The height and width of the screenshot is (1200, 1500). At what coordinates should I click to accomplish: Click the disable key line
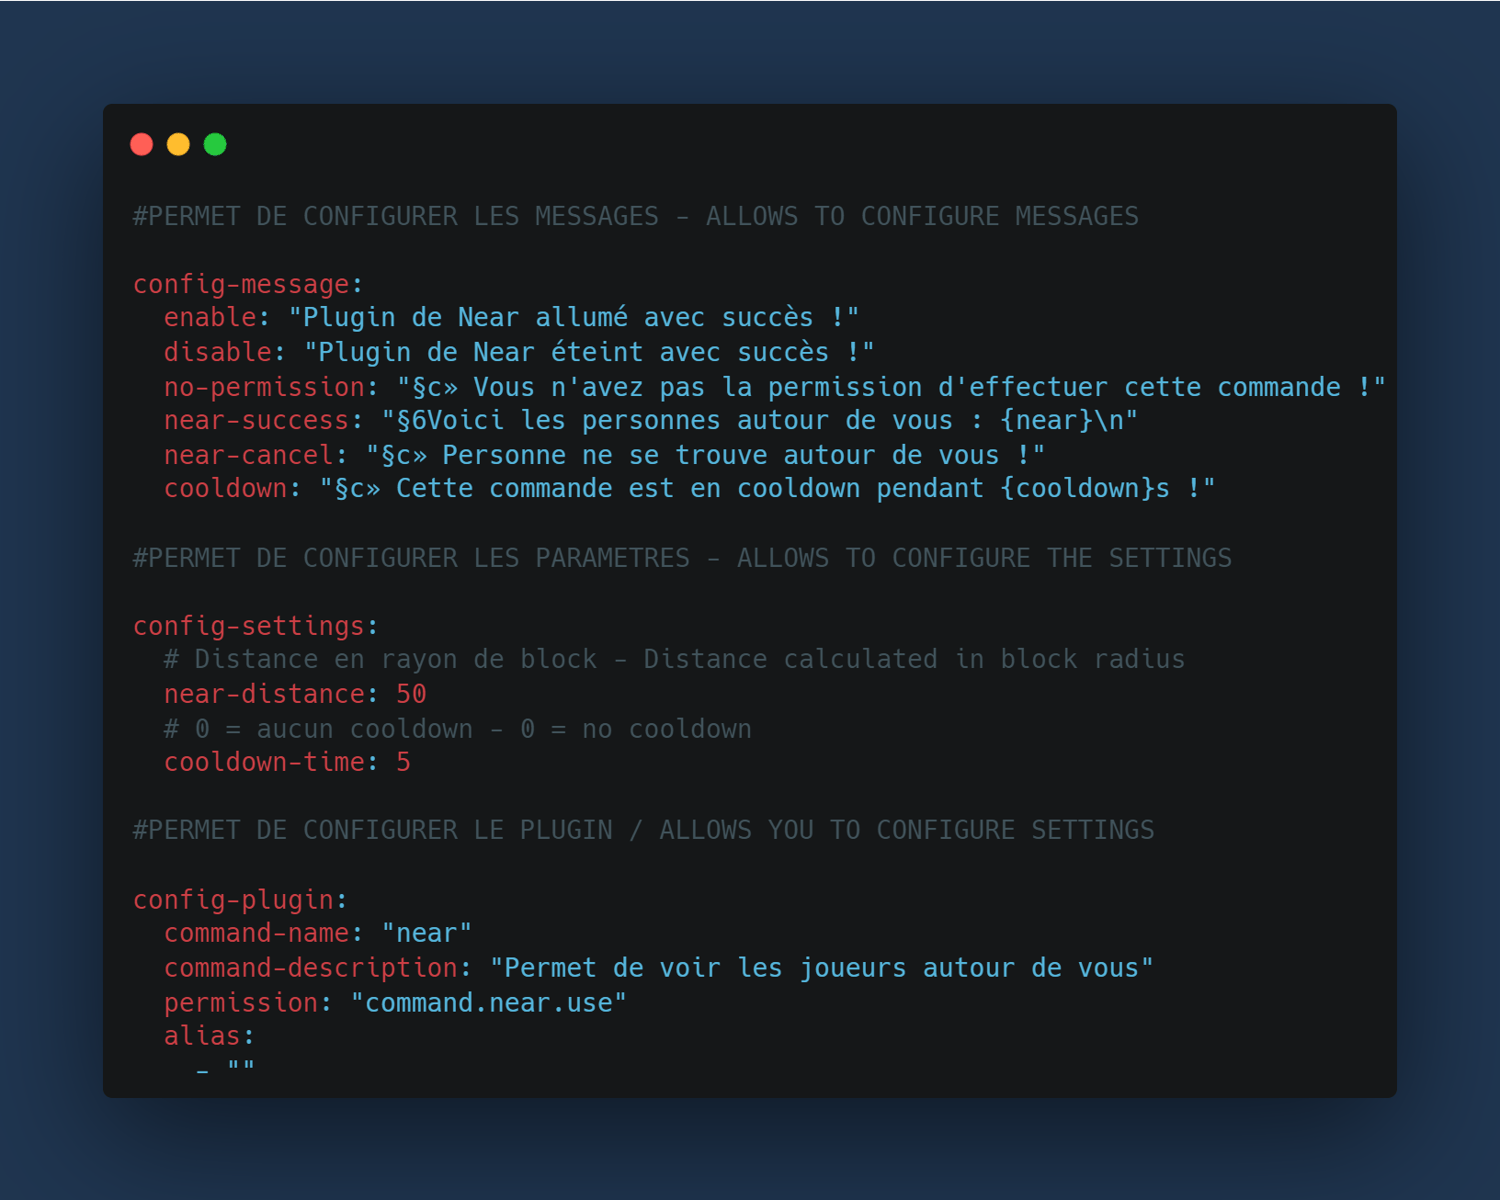pos(519,352)
